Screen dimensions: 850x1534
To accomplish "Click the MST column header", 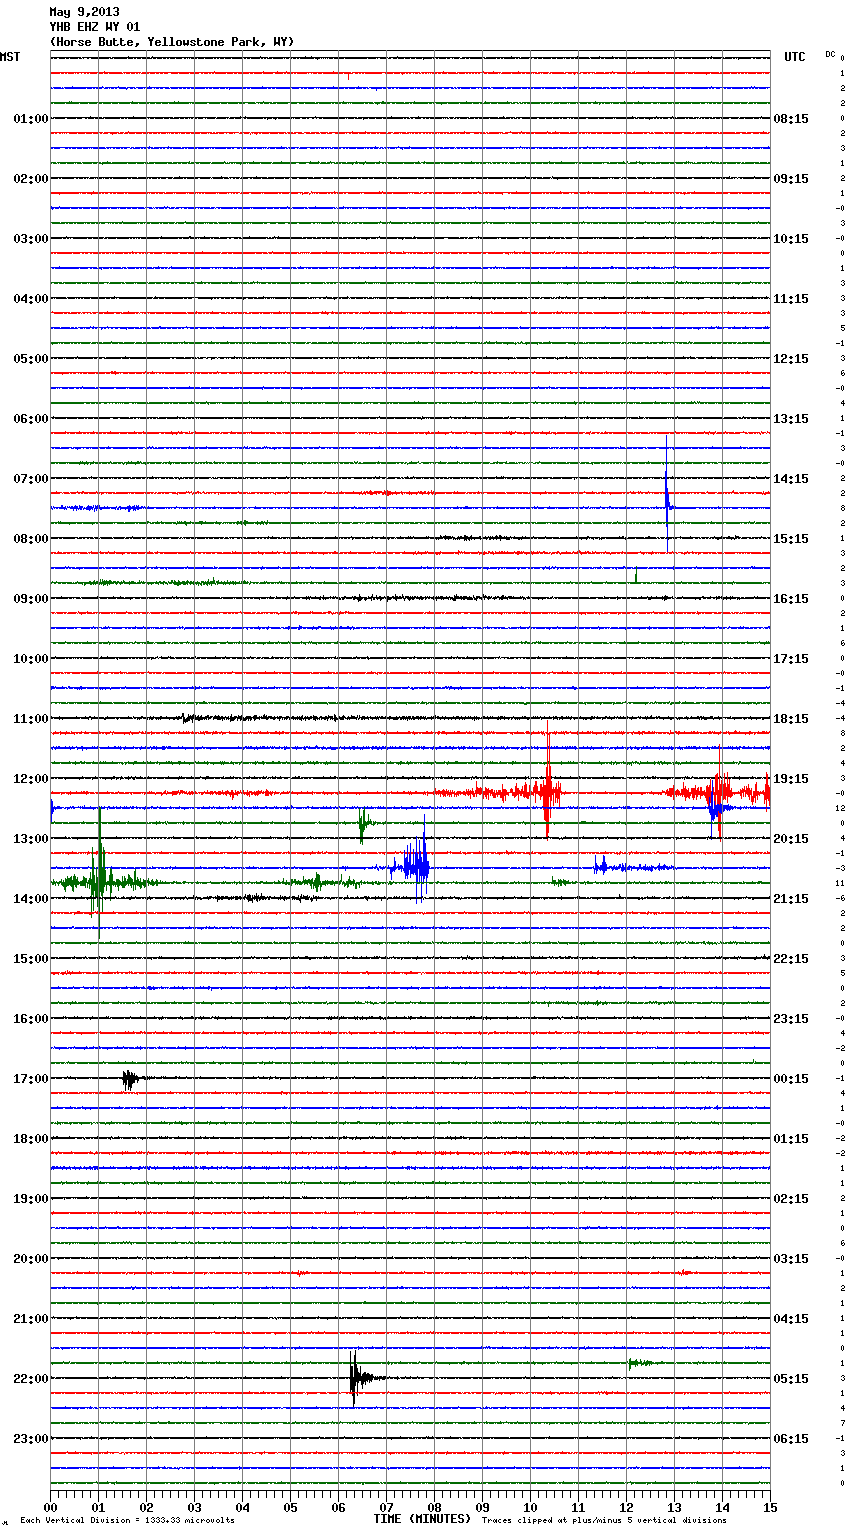I will tap(10, 57).
